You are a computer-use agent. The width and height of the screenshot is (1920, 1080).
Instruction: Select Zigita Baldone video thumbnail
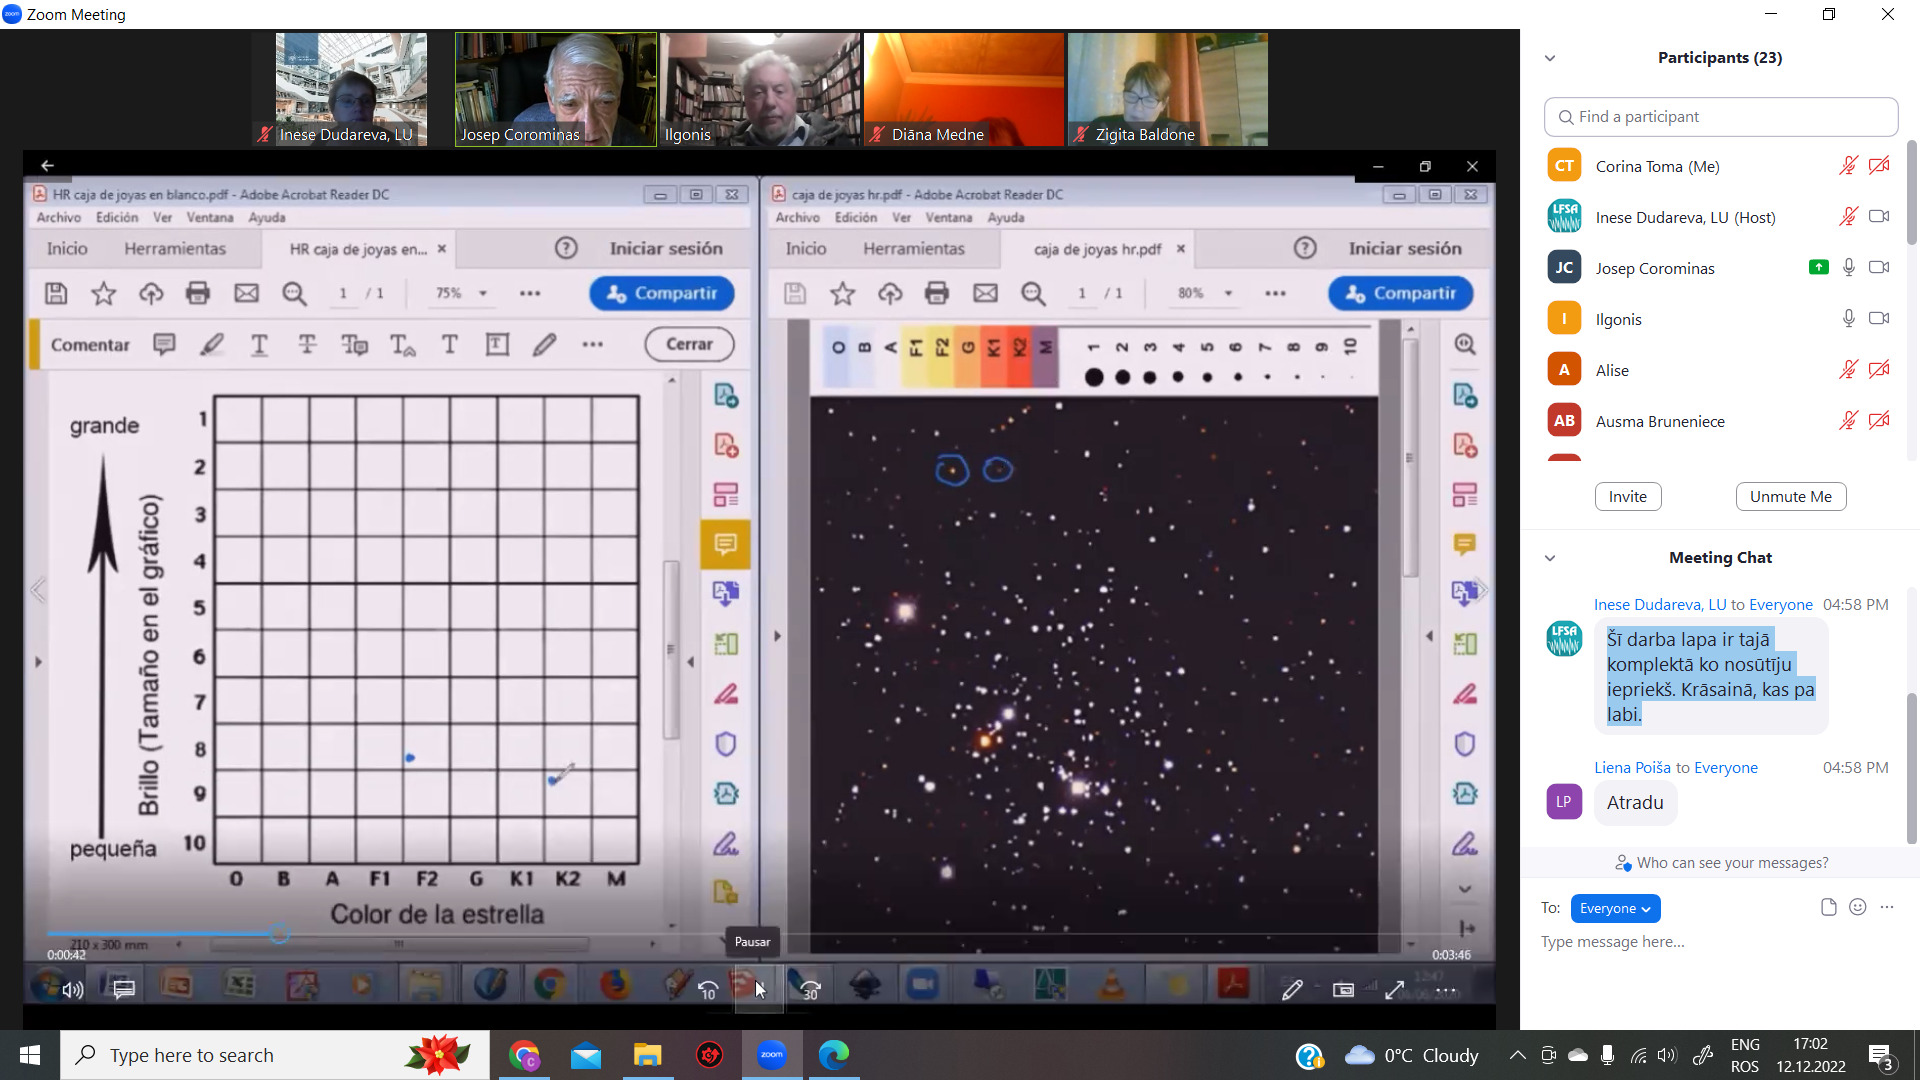pos(1168,89)
